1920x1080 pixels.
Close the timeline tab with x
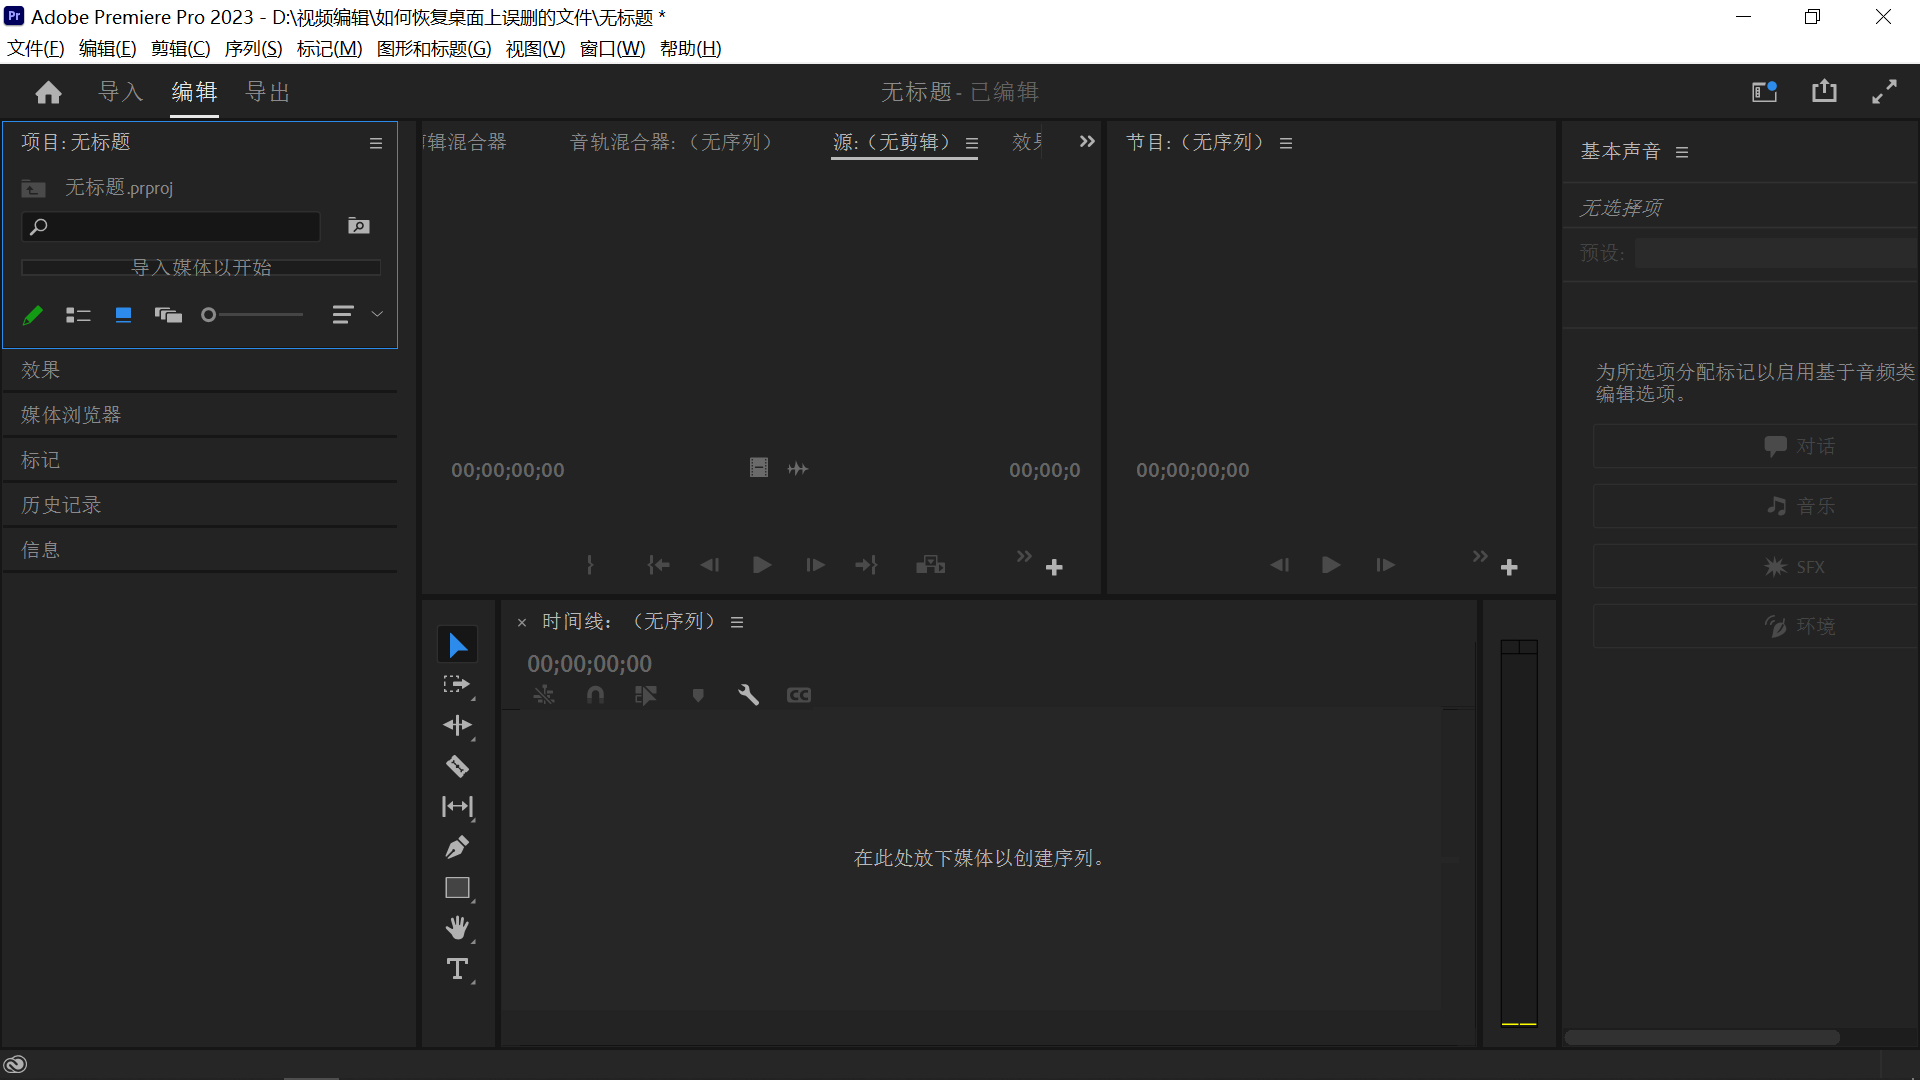pos(521,623)
